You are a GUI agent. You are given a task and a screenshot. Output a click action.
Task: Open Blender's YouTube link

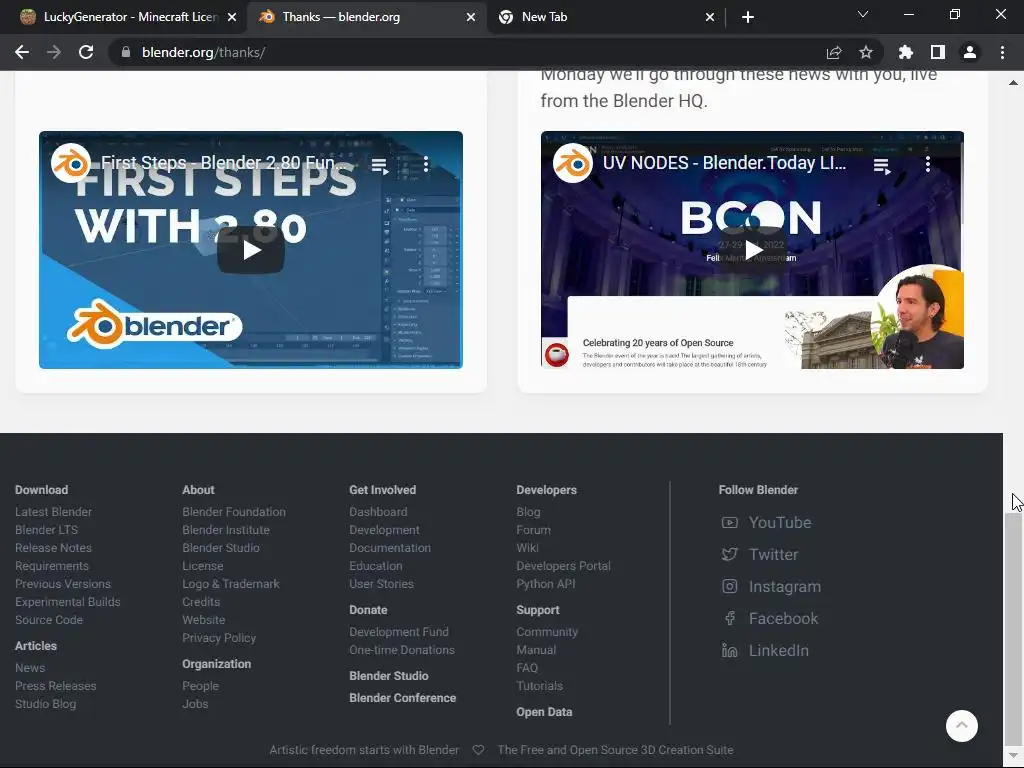pos(780,522)
